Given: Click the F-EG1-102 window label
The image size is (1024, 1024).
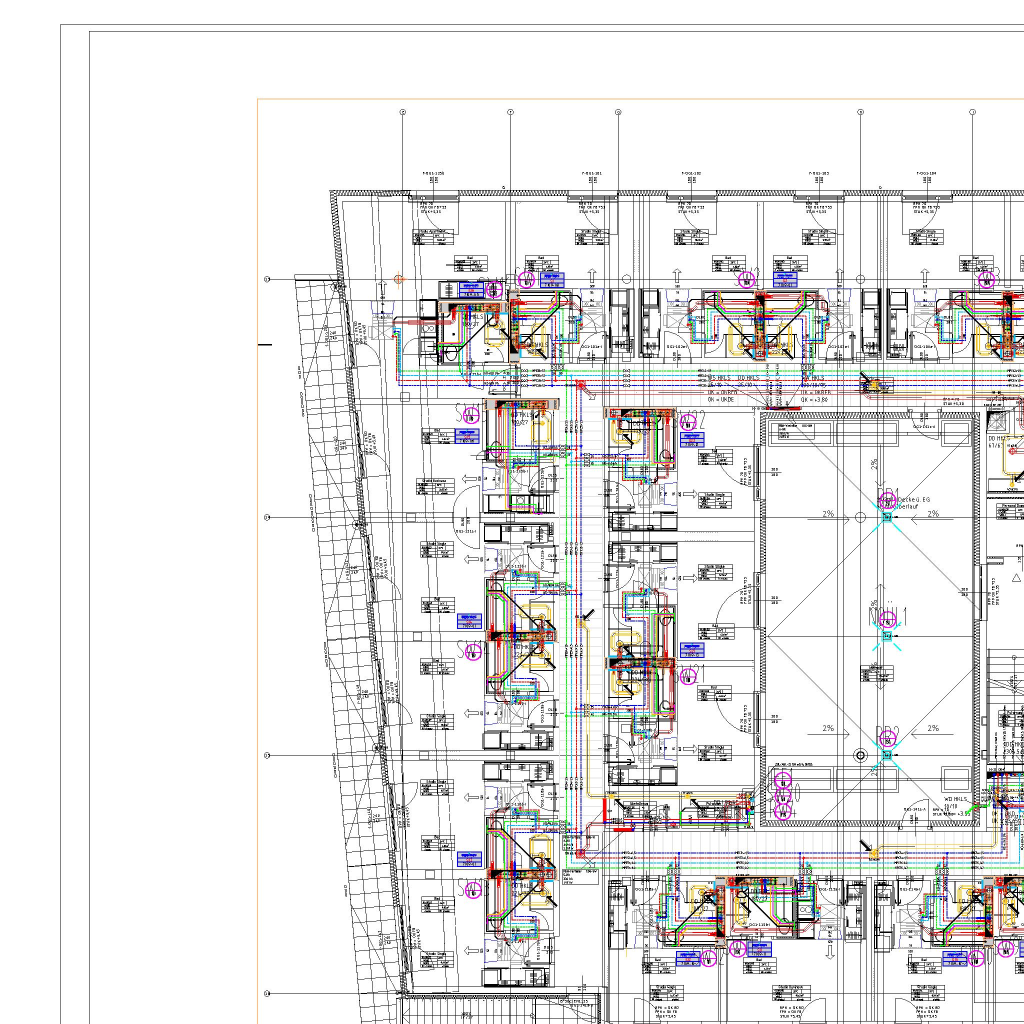Looking at the screenshot, I should click(691, 174).
